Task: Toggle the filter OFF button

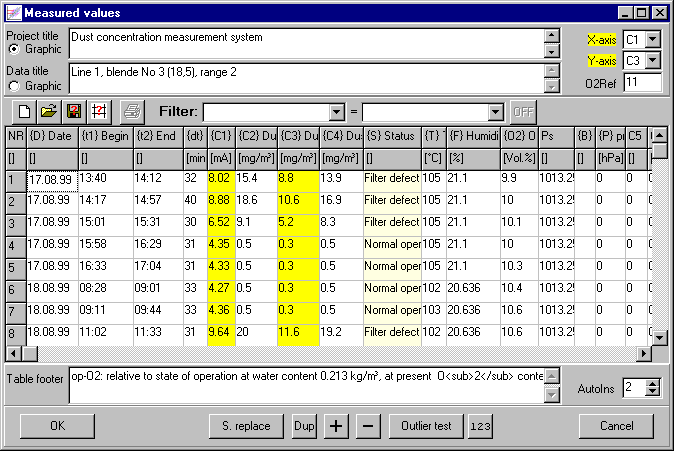Action: point(523,112)
